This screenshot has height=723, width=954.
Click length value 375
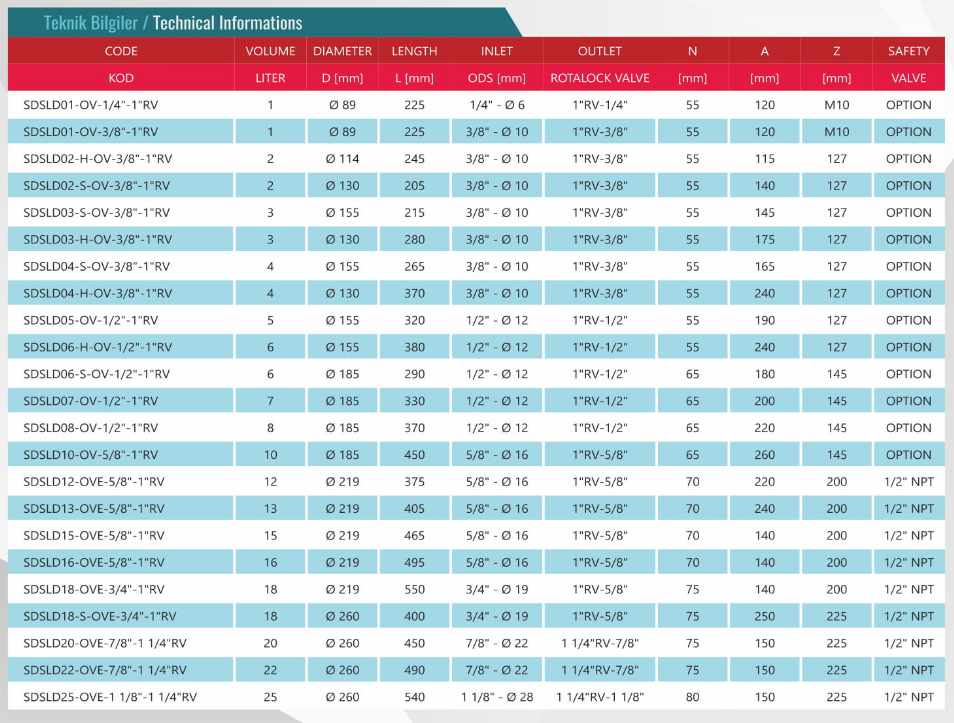point(414,481)
